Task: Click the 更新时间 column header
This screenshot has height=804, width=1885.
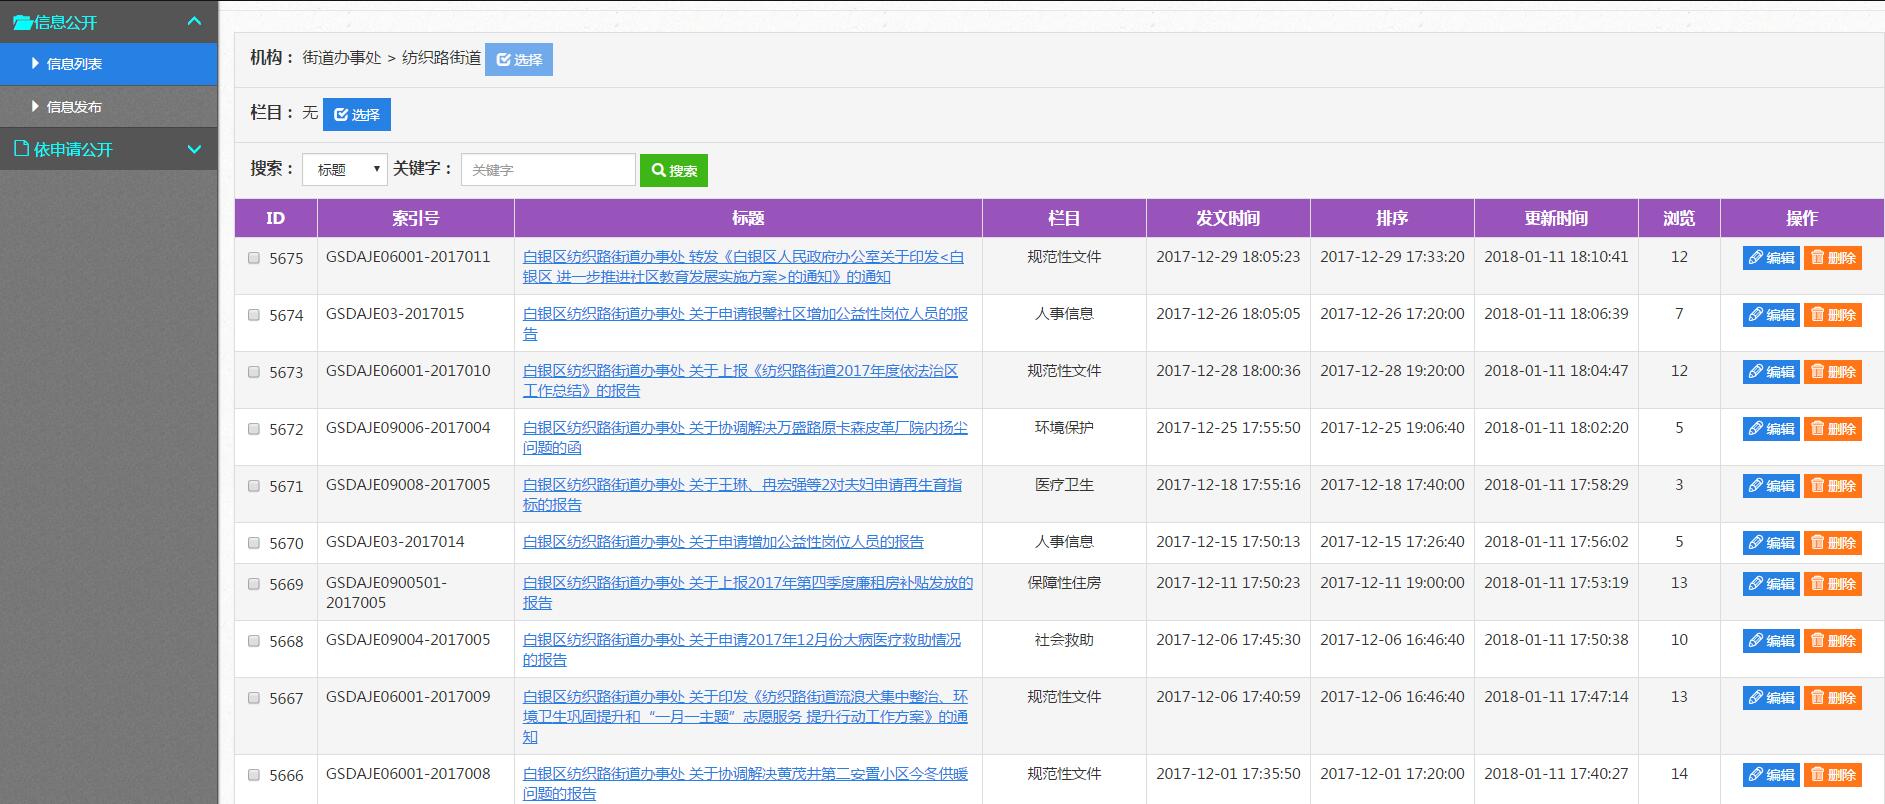Action: [1556, 218]
